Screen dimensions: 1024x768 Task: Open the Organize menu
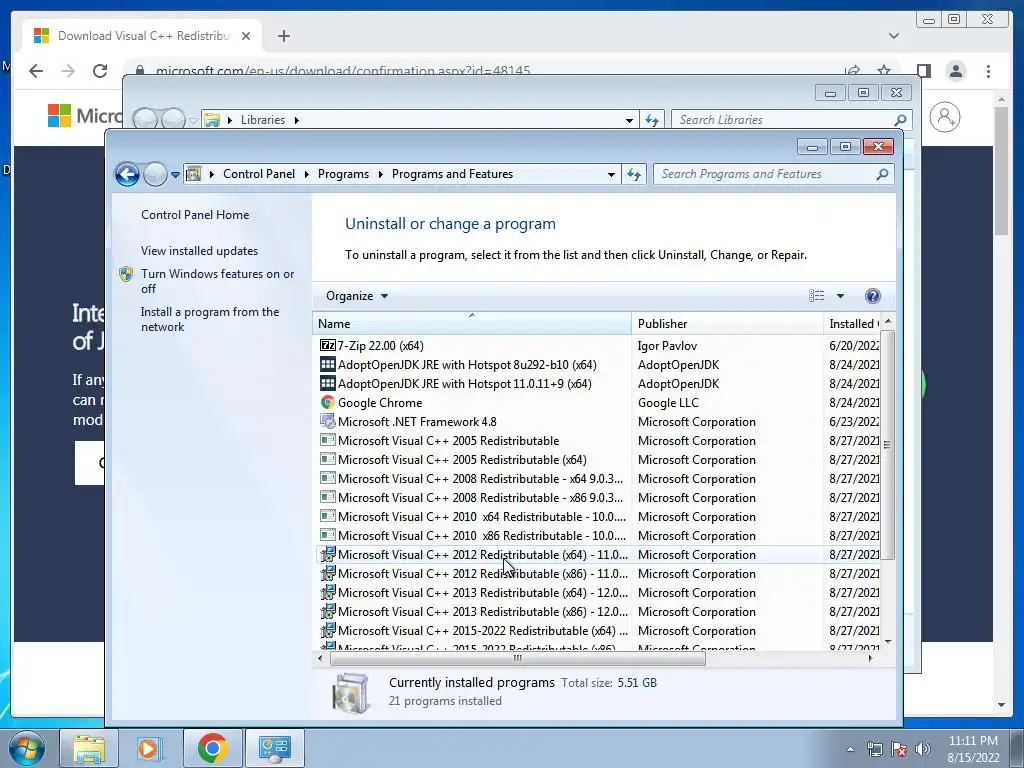pos(357,296)
